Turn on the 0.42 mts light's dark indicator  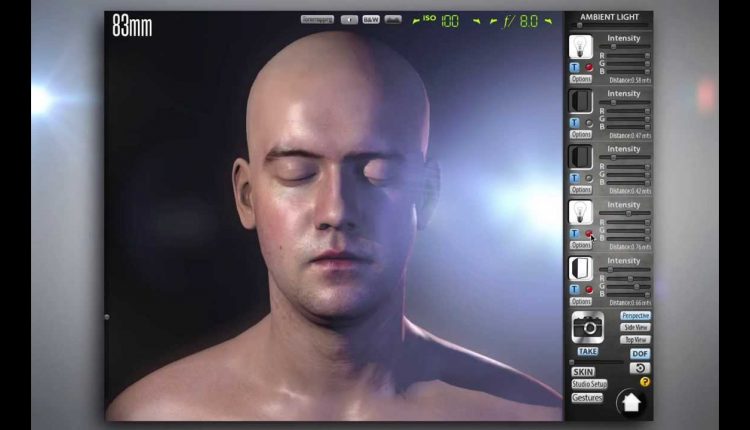pyautogui.click(x=589, y=178)
